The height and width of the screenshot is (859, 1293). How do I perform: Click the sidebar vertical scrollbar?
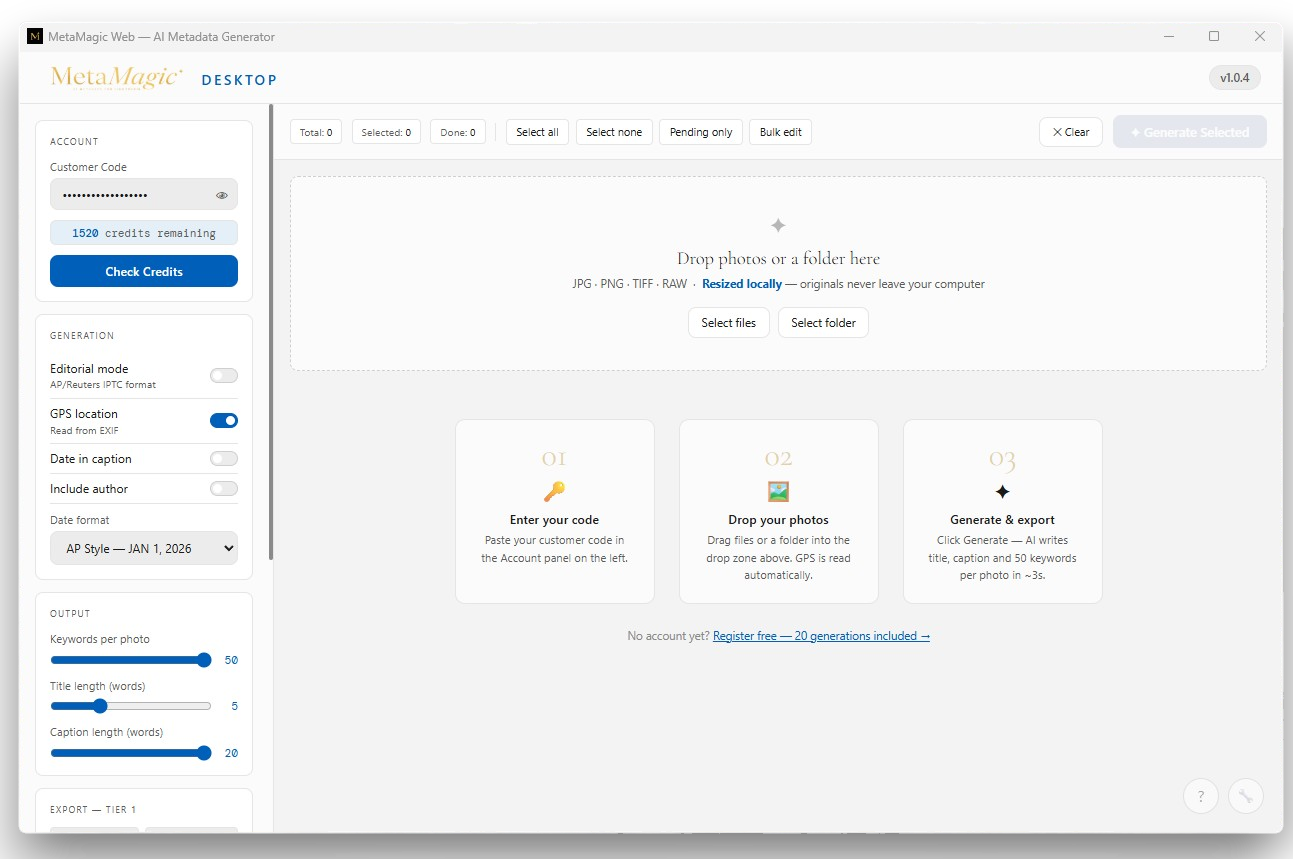pyautogui.click(x=271, y=330)
